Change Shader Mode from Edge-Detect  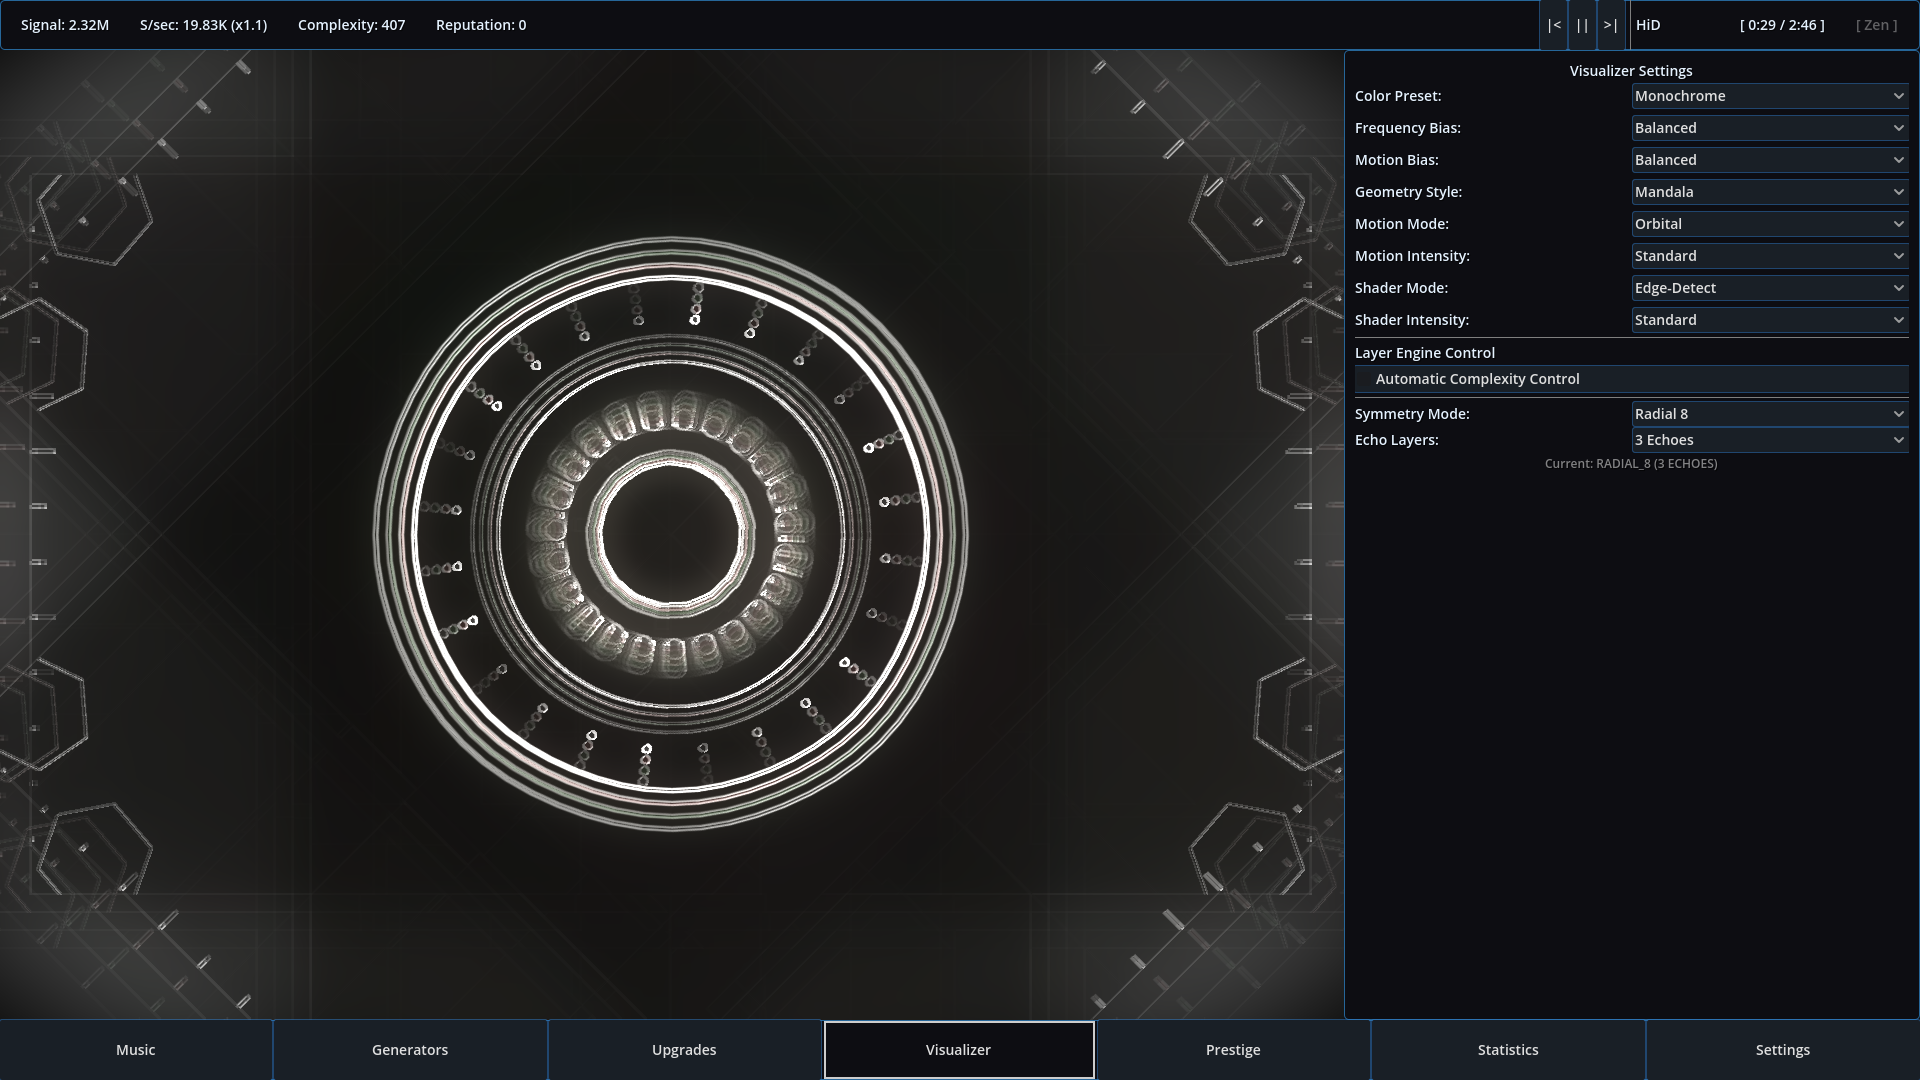click(1770, 288)
